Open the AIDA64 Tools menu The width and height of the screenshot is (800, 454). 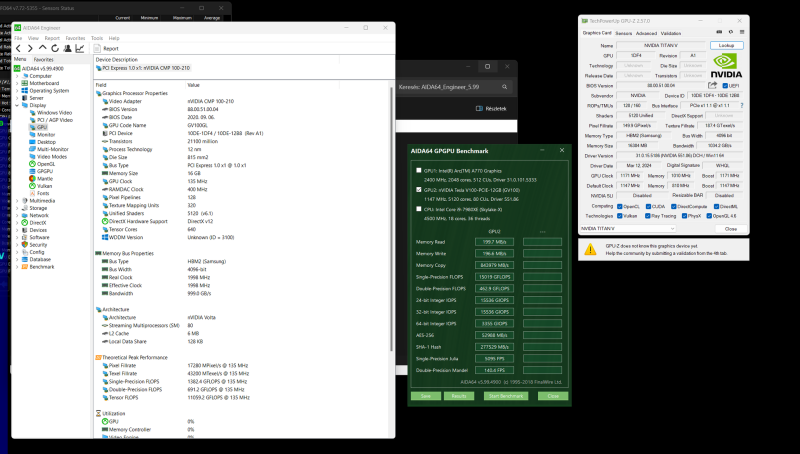(x=97, y=38)
